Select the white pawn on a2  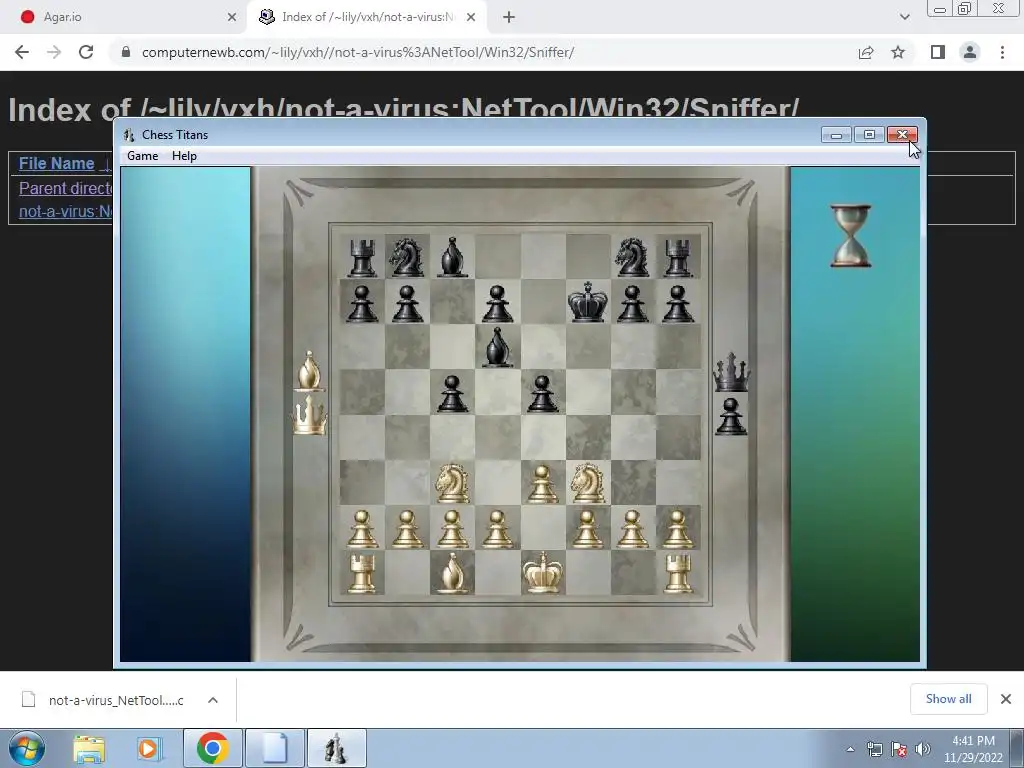point(362,528)
